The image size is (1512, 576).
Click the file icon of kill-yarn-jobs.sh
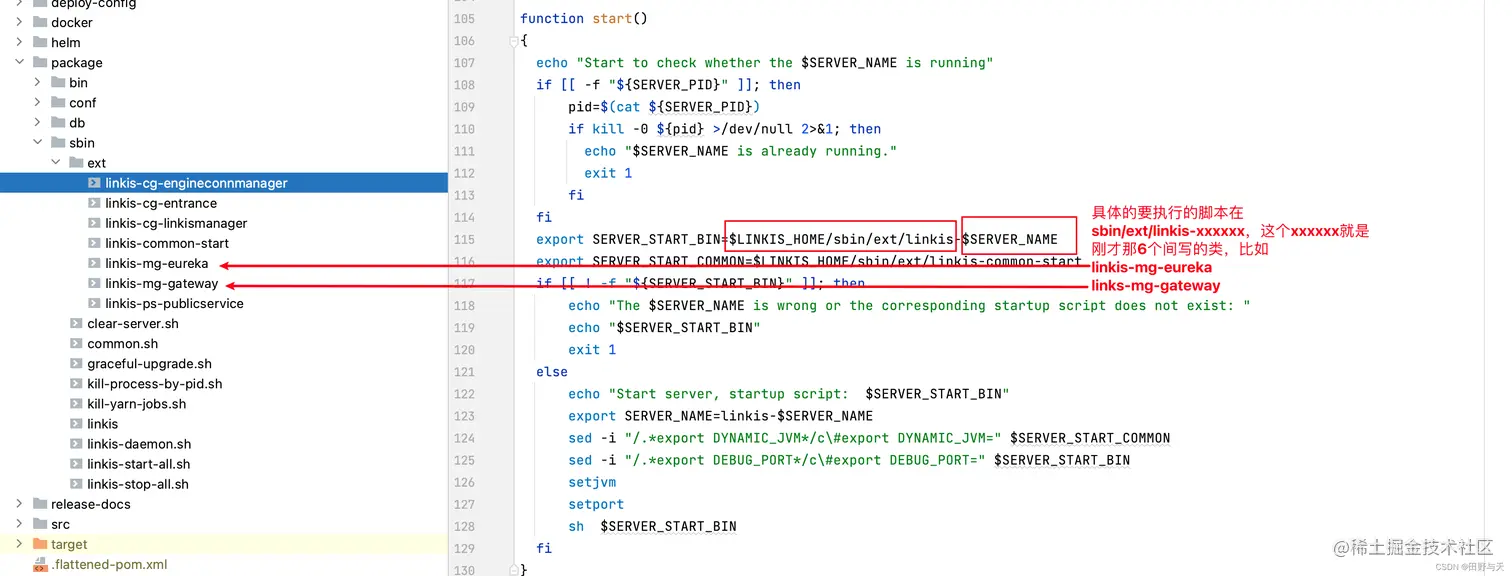(76, 404)
